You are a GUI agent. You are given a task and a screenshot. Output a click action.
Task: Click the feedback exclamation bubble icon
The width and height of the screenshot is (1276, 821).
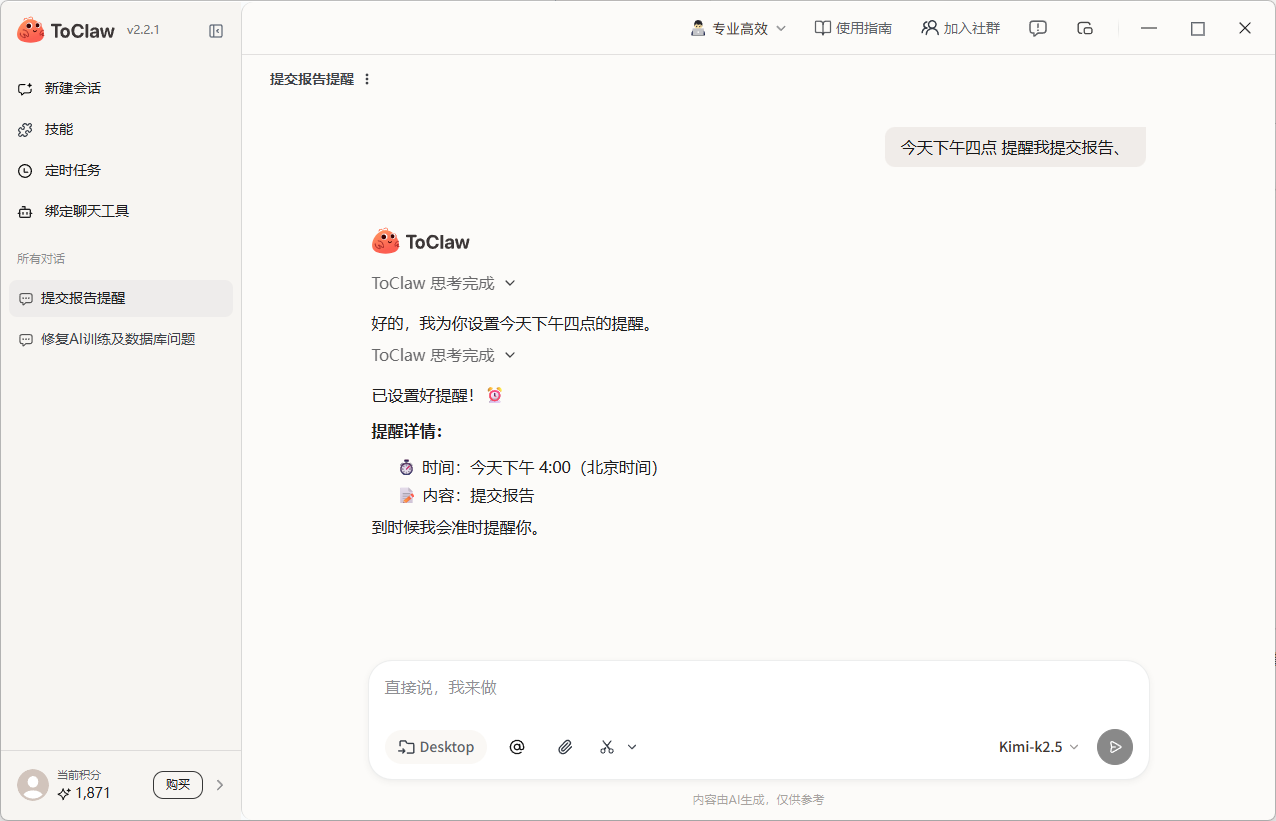click(1038, 28)
